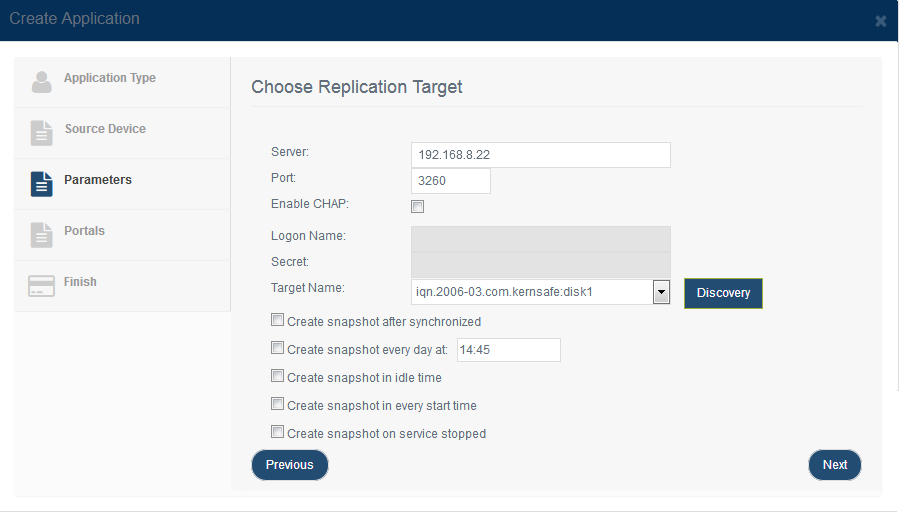Click the Discovery button
899x512 pixels.
point(723,293)
